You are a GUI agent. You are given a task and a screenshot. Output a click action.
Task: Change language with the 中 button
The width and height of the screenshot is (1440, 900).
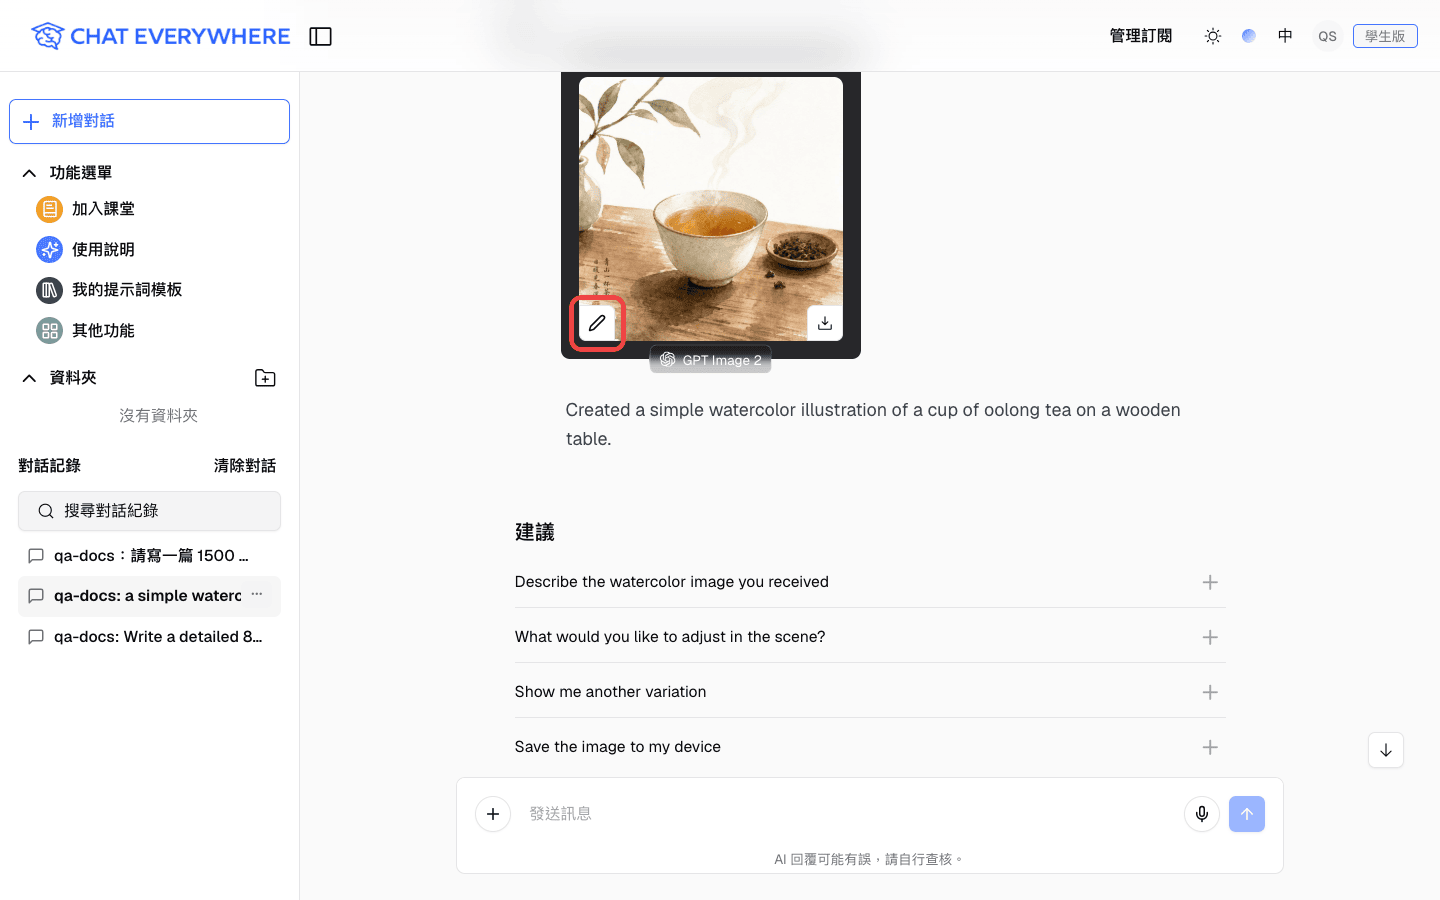click(x=1285, y=36)
